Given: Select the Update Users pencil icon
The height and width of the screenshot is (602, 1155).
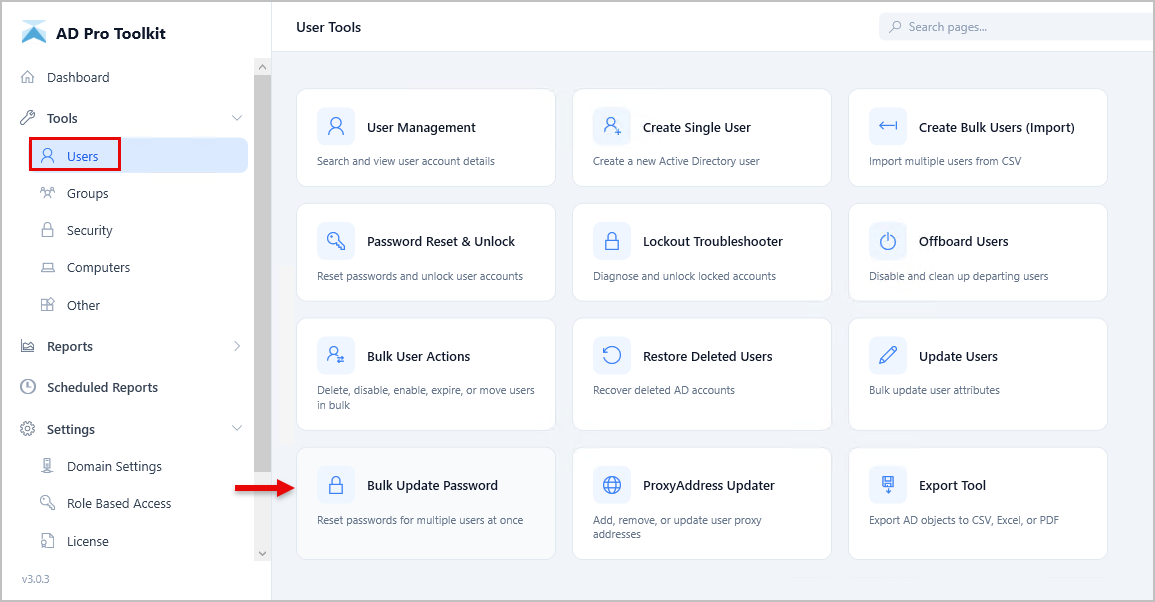Looking at the screenshot, I should click(887, 355).
